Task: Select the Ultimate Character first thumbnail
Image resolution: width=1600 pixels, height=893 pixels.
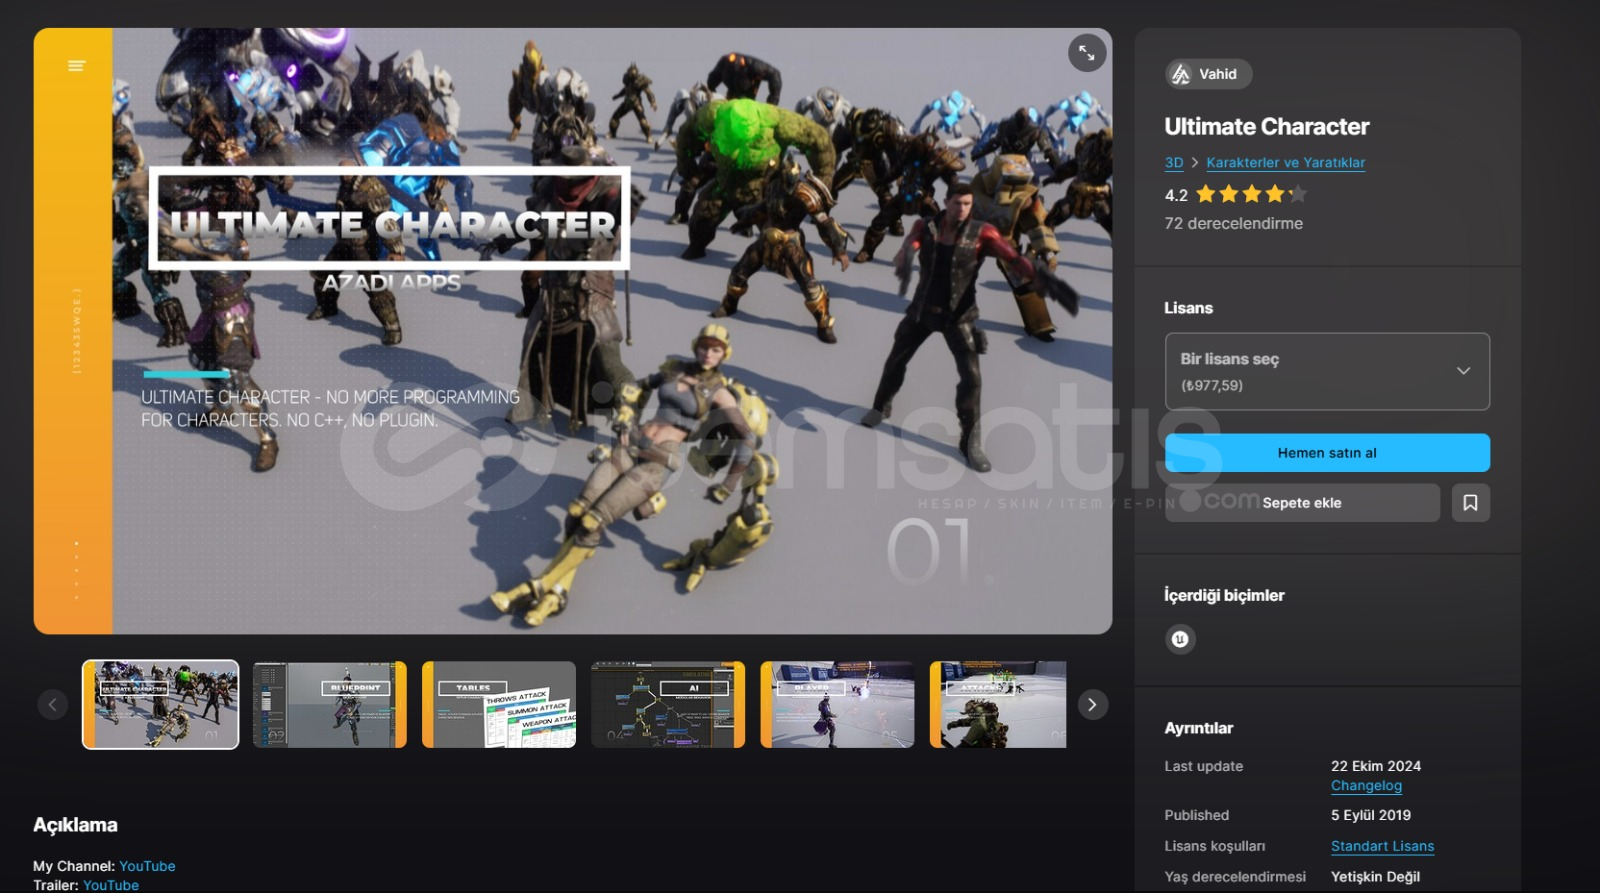Action: pos(160,704)
